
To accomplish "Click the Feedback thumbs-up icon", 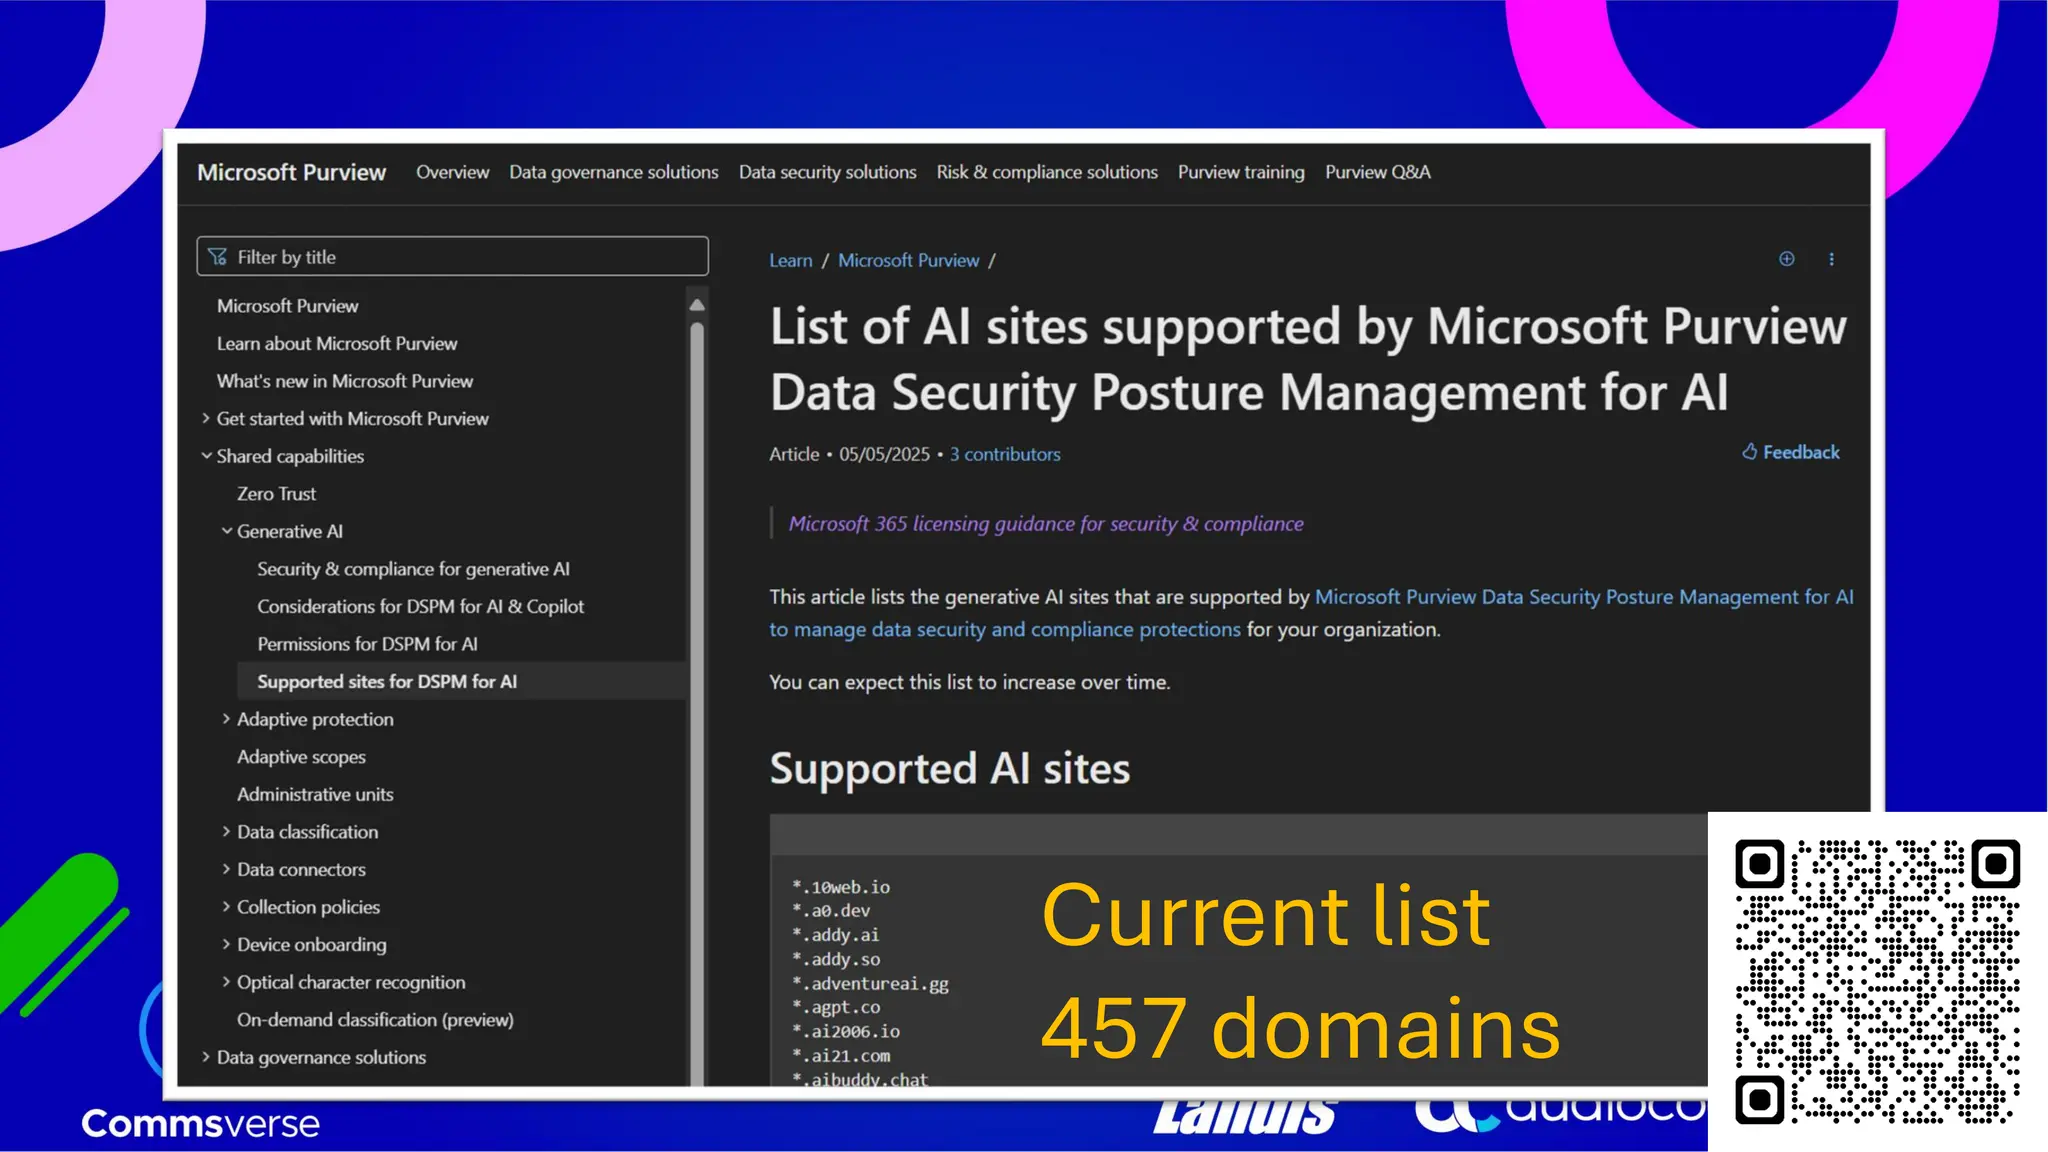I will (x=1749, y=452).
